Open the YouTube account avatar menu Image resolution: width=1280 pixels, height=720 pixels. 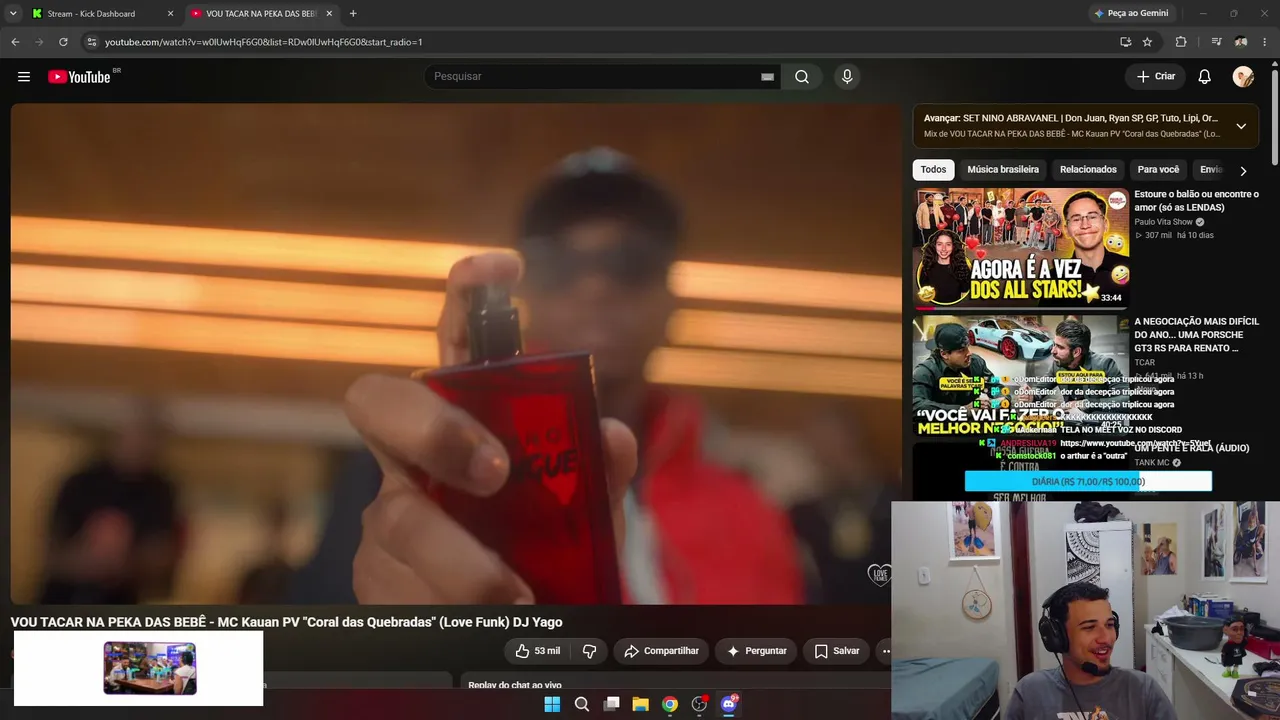click(x=1243, y=77)
